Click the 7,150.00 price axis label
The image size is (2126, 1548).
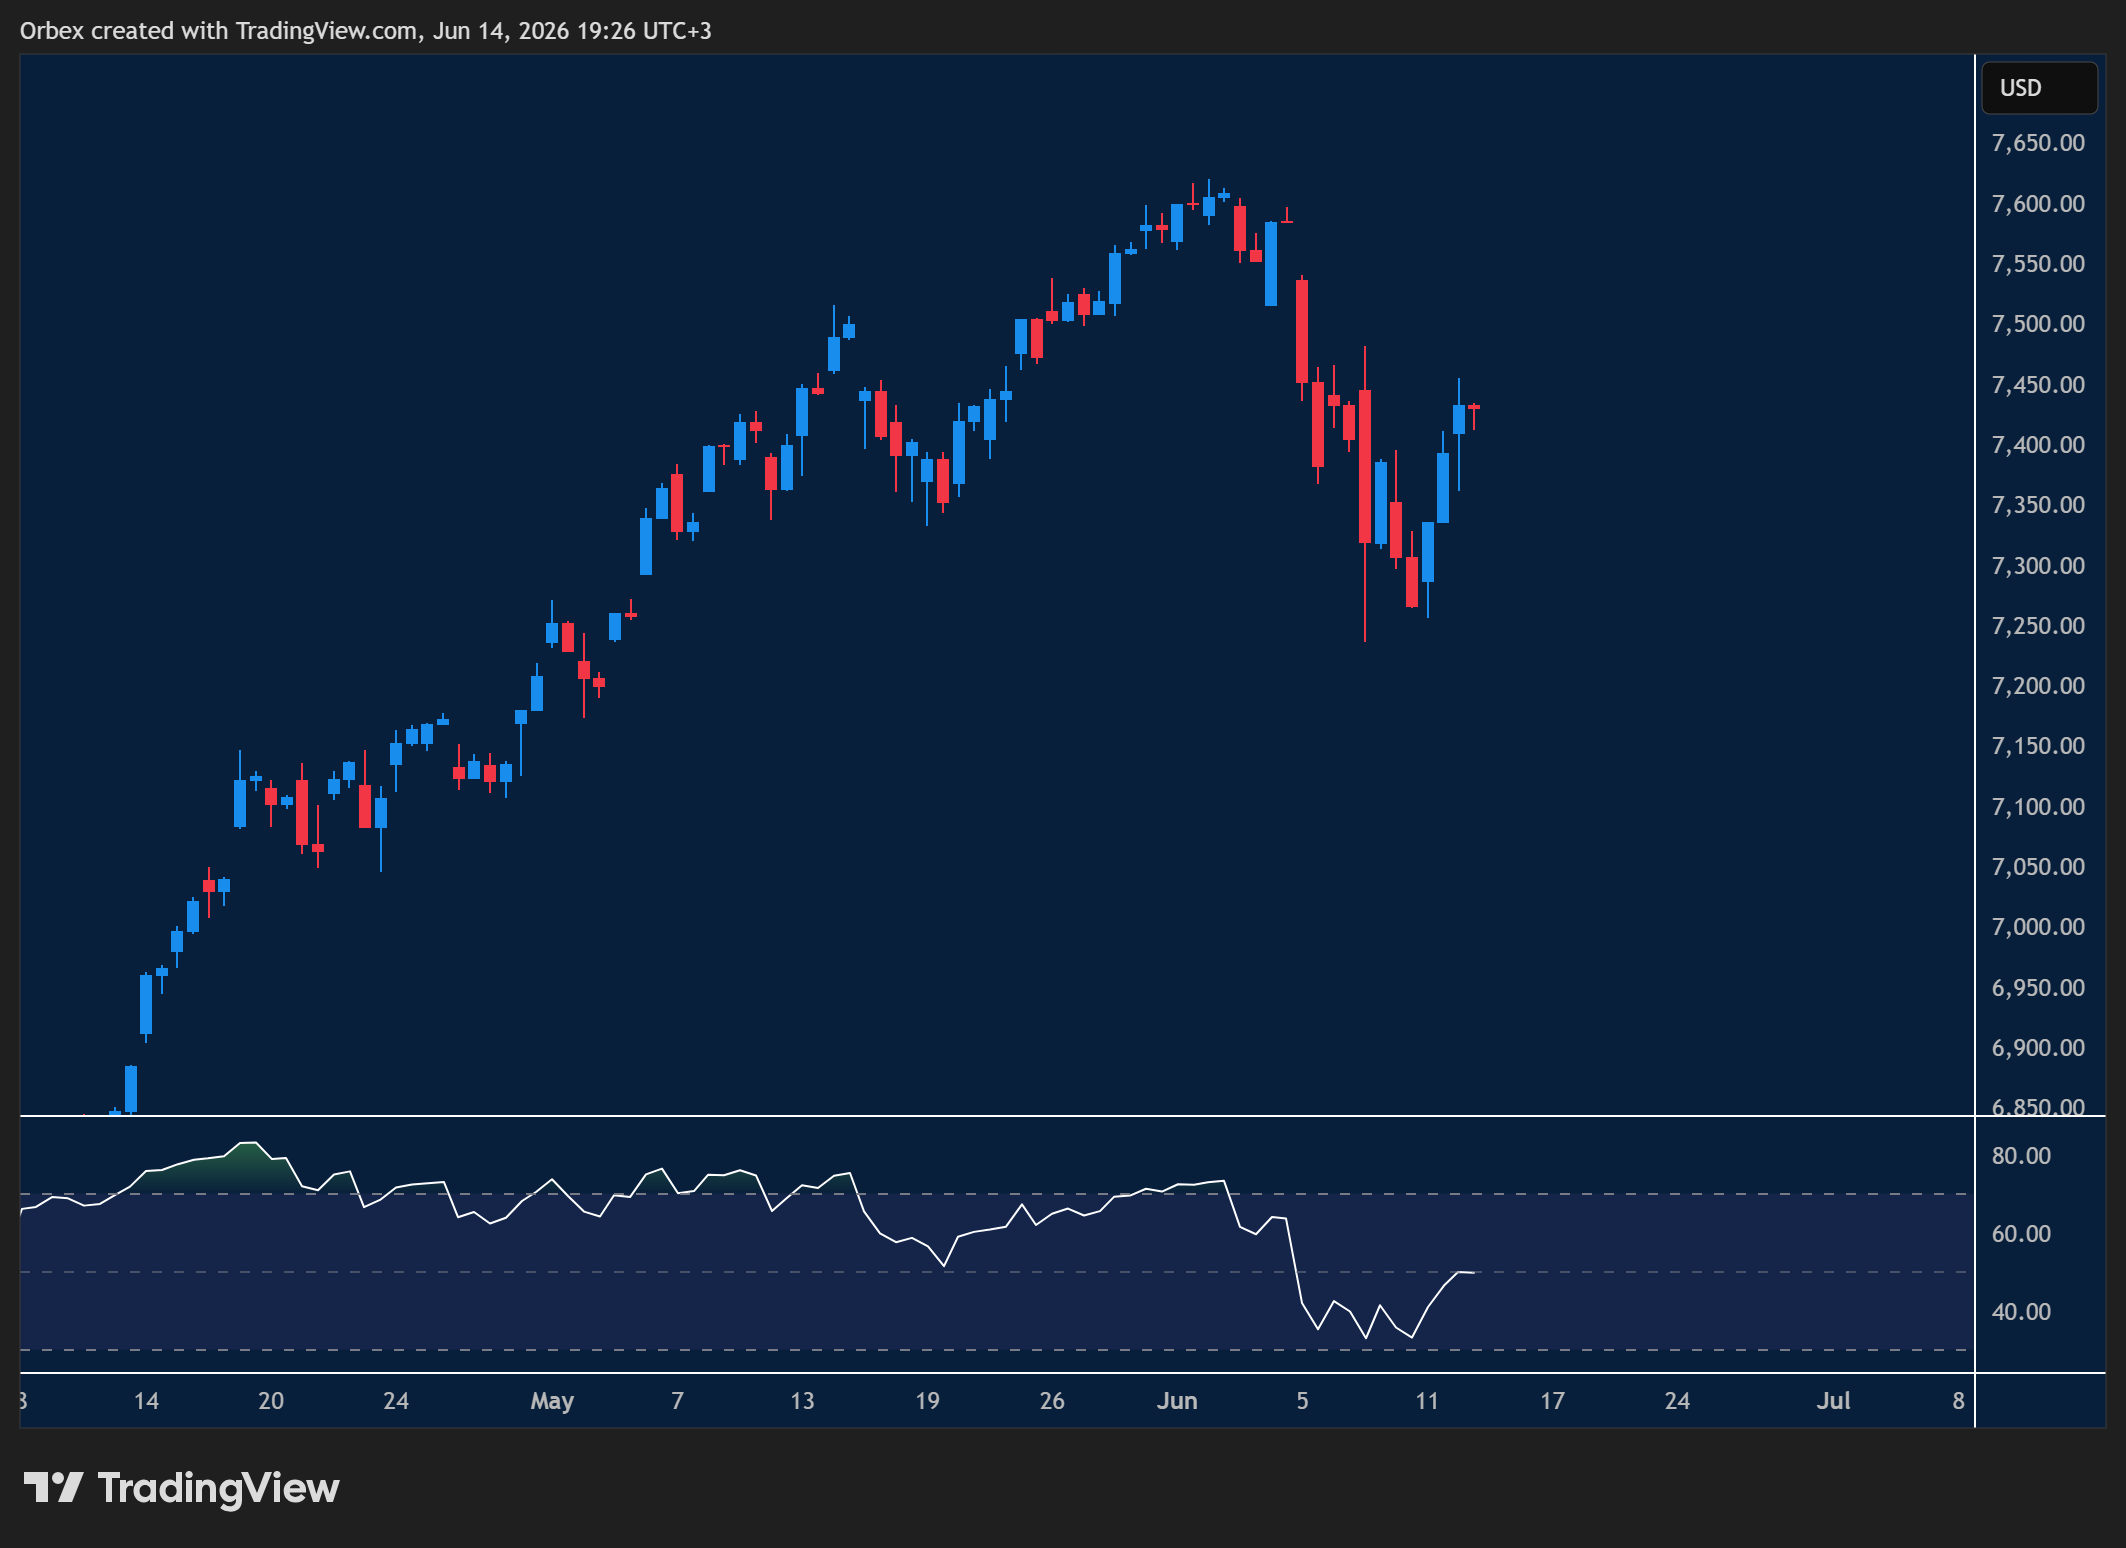2038,746
